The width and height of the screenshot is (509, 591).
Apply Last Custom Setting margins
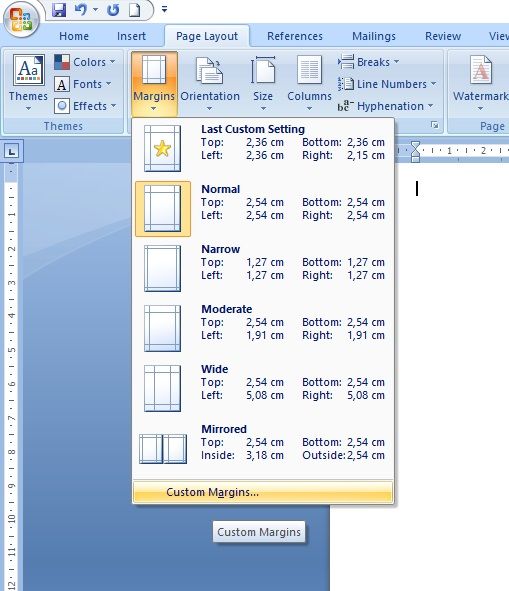pos(263,148)
